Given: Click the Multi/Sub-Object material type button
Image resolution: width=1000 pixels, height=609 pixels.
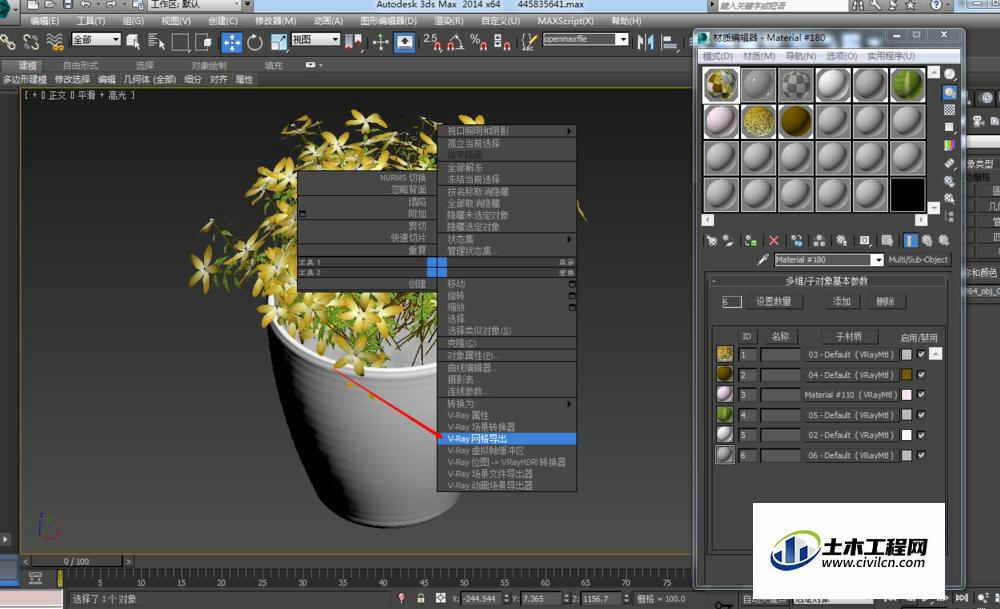Looking at the screenshot, I should 919,260.
